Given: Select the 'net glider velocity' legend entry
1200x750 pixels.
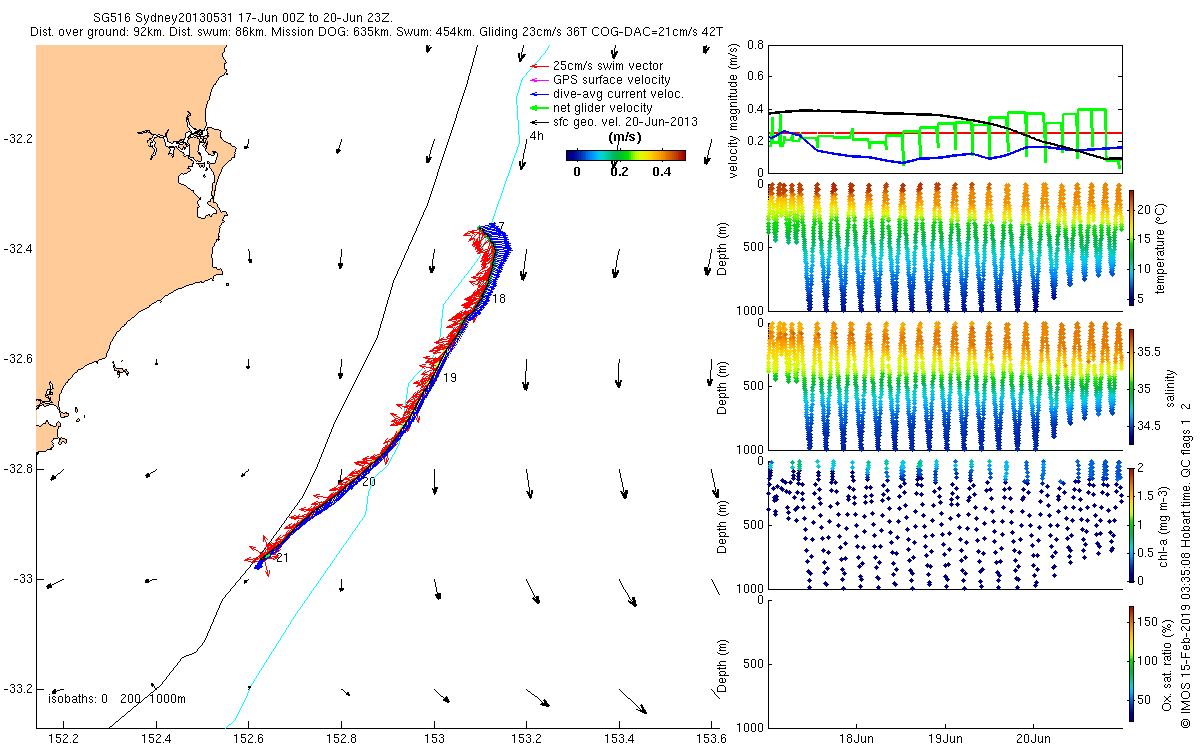Looking at the screenshot, I should click(603, 108).
